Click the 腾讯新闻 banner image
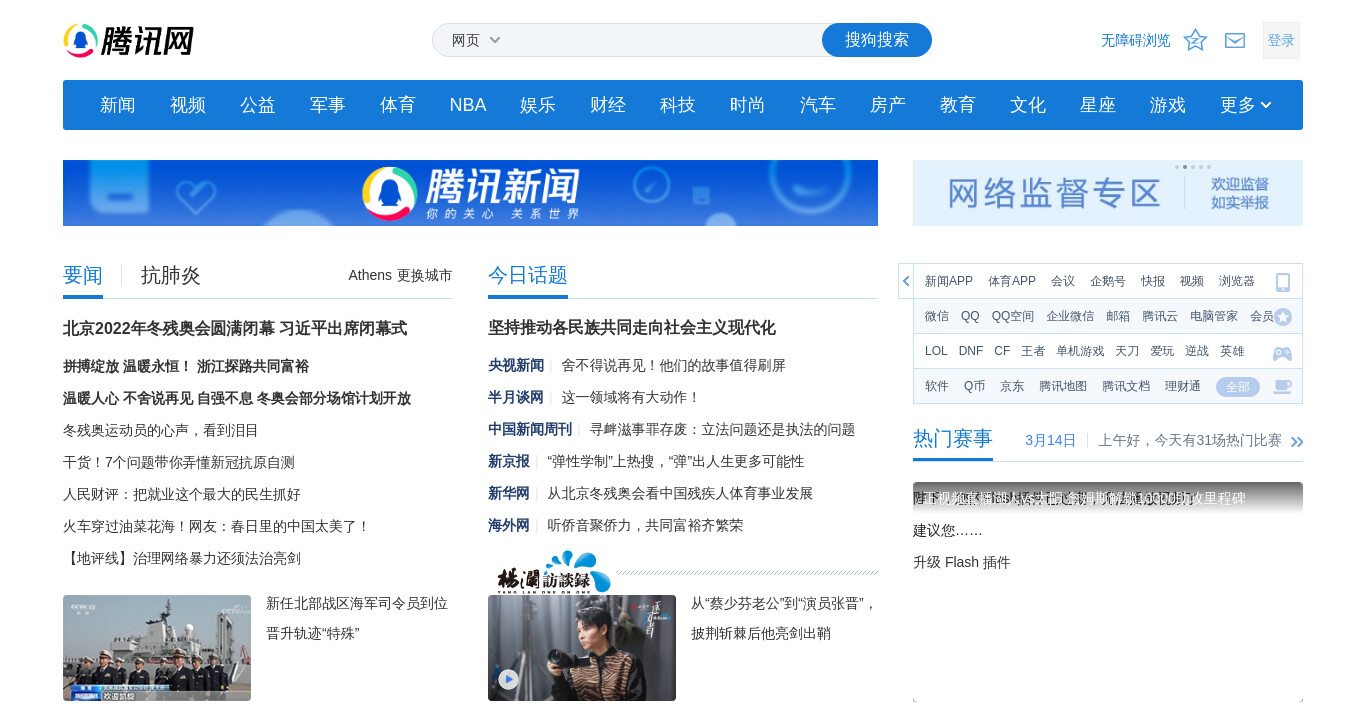Screen dimensions: 1366x728 pyautogui.click(x=470, y=193)
